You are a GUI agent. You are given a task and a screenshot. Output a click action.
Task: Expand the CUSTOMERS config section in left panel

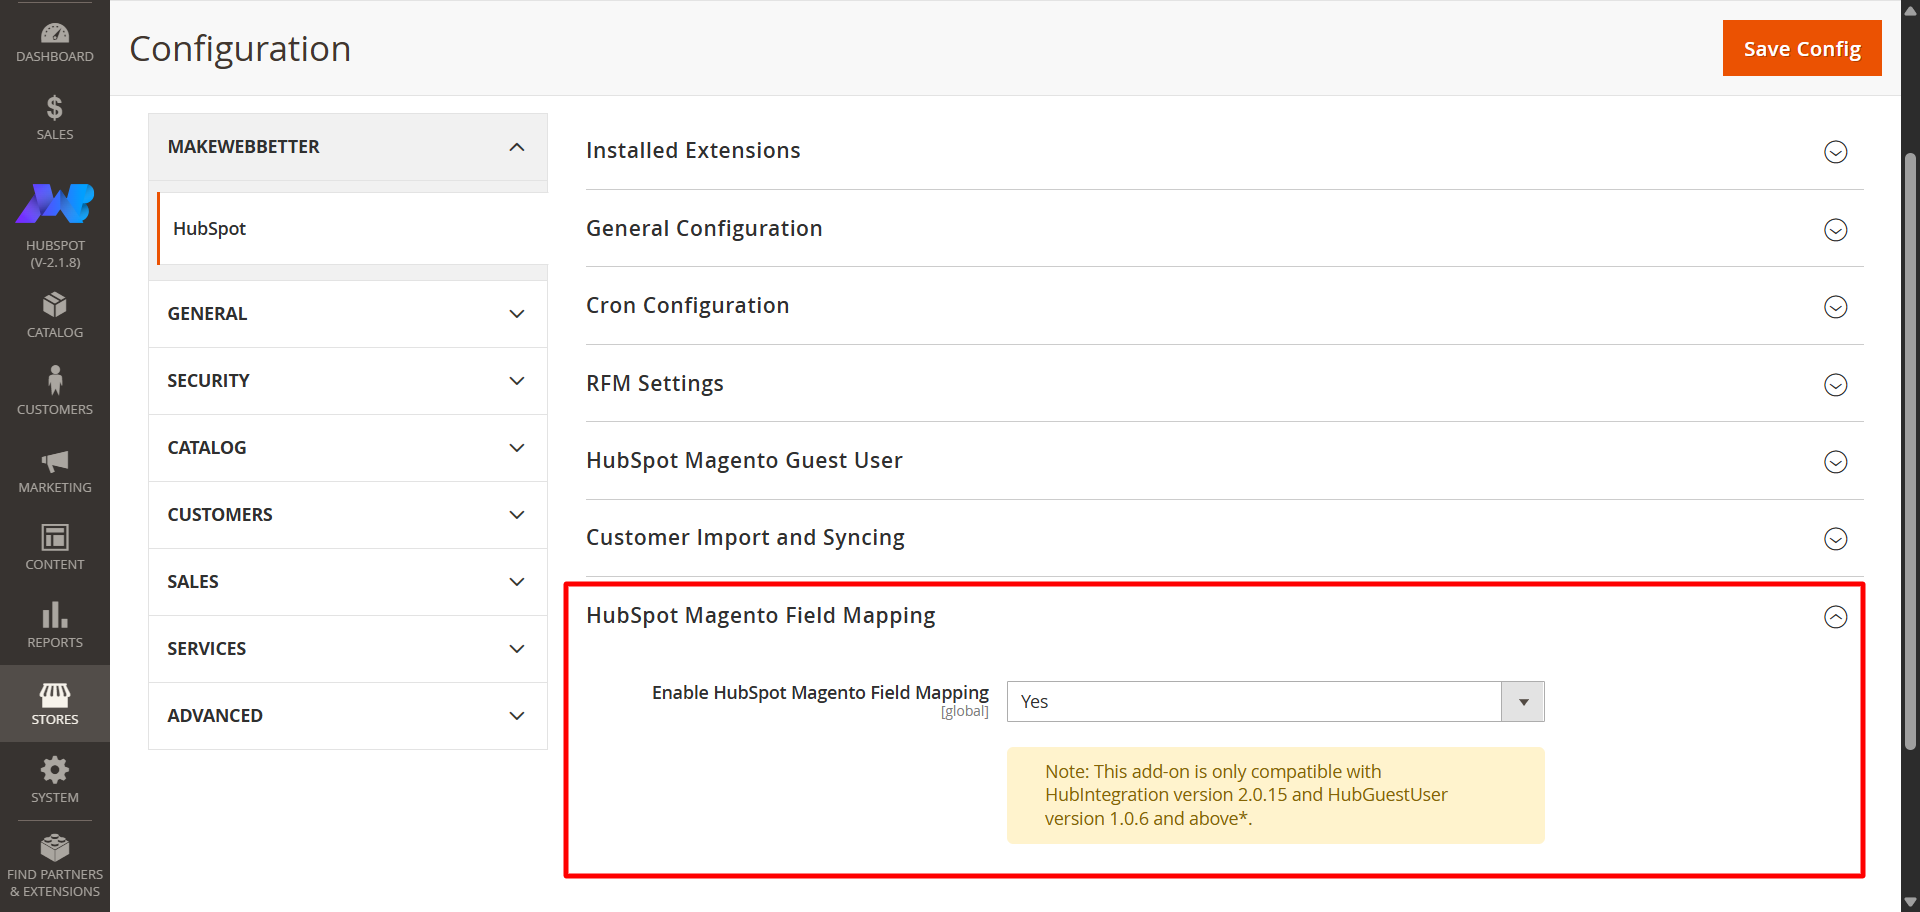coord(347,515)
